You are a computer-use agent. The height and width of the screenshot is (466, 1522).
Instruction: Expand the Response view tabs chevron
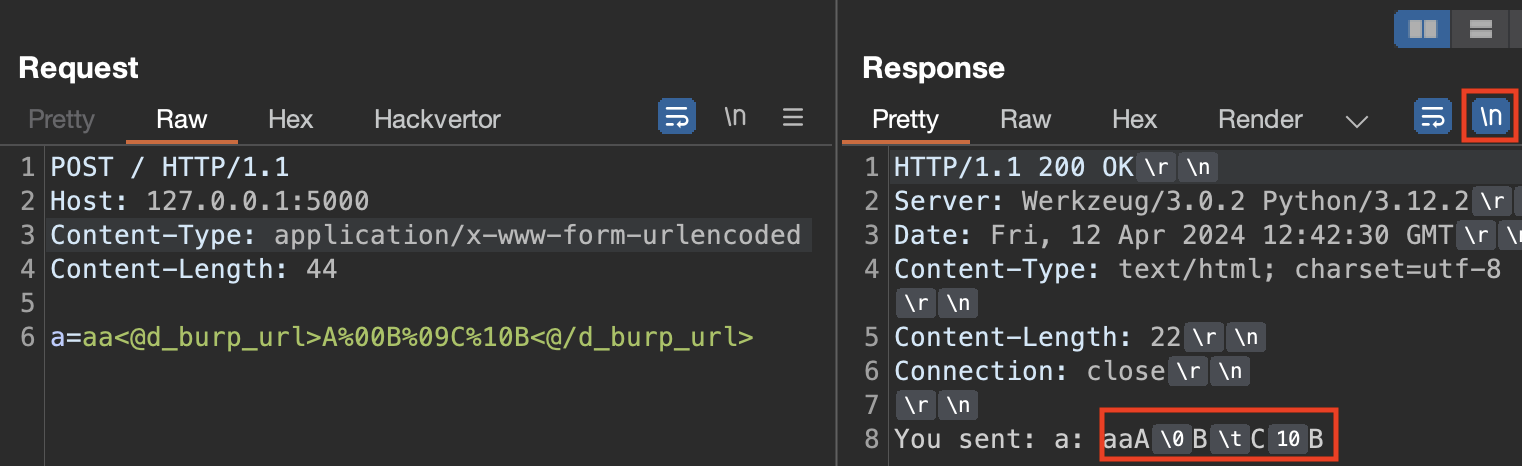1356,121
